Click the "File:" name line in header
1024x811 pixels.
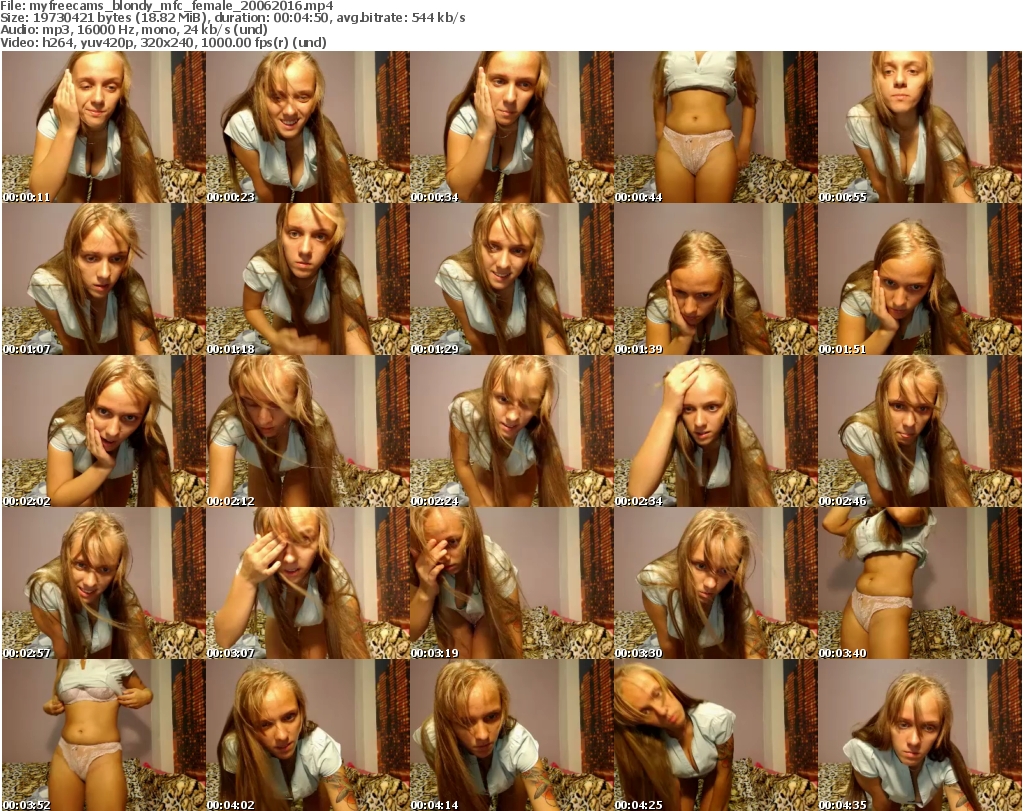[167, 6]
